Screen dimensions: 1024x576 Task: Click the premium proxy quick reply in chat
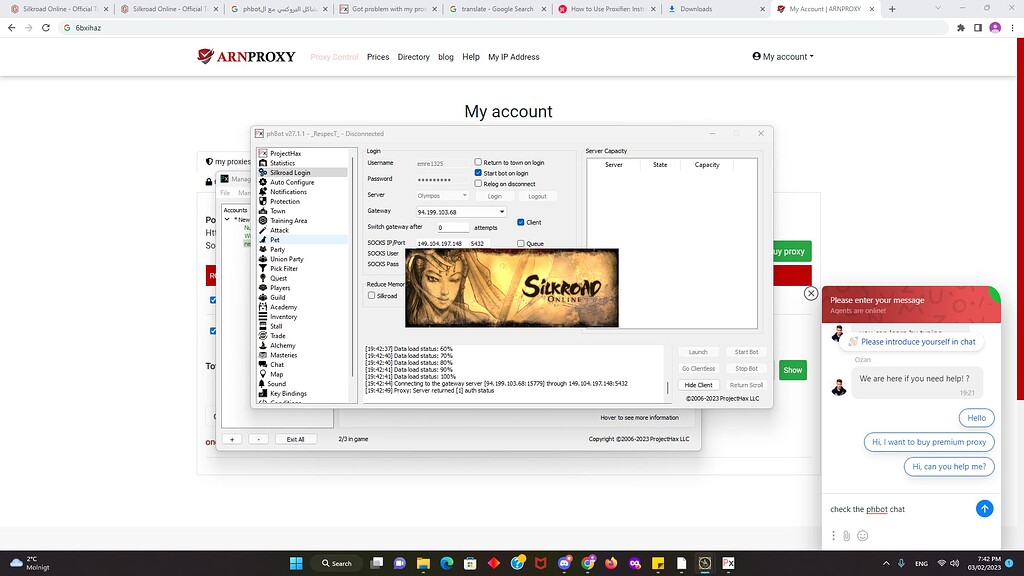928,441
